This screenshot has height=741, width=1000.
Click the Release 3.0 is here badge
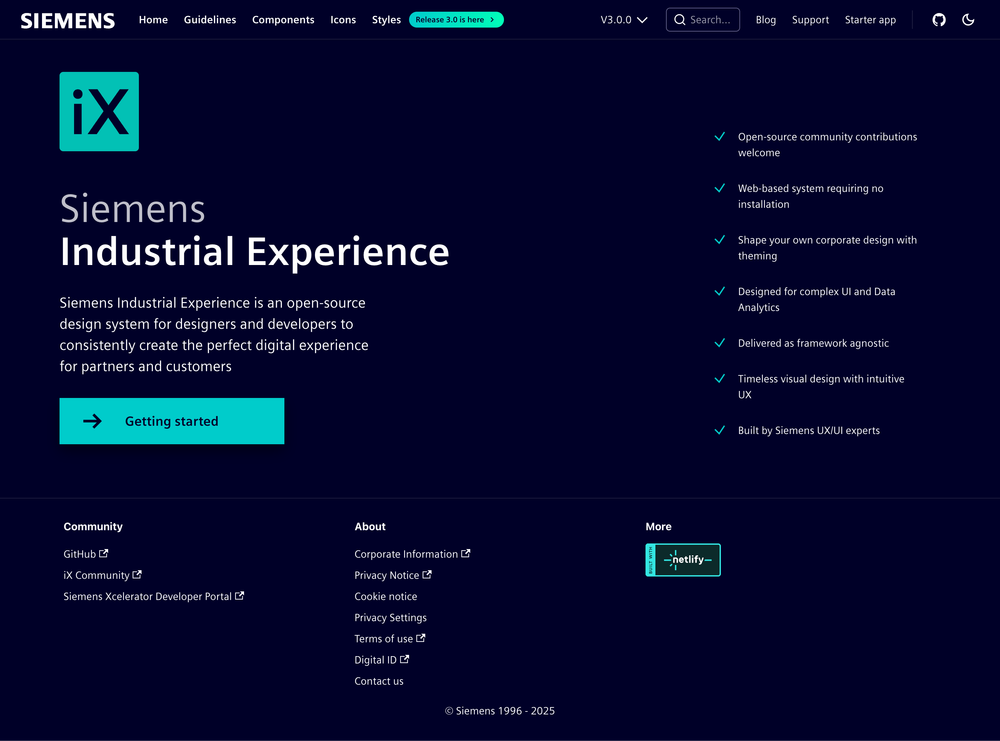456,20
